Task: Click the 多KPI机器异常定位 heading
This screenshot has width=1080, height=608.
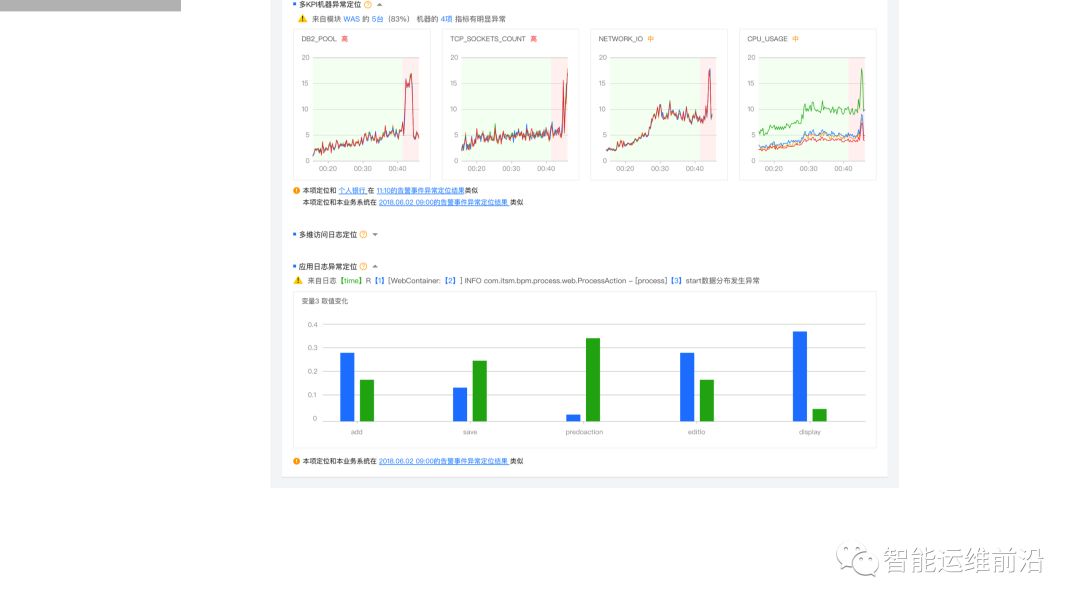Action: 330,4
